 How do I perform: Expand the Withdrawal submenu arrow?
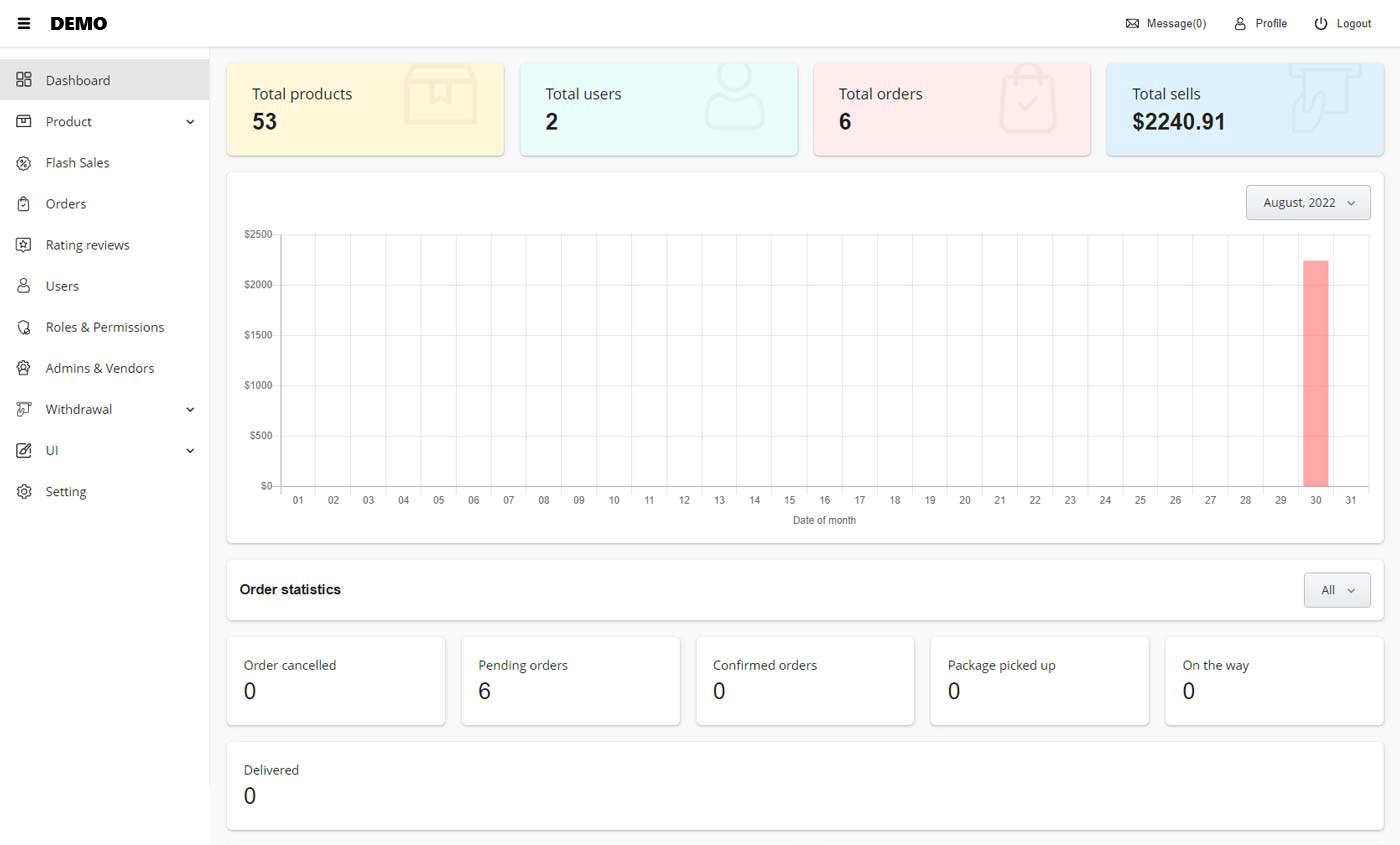pos(190,410)
